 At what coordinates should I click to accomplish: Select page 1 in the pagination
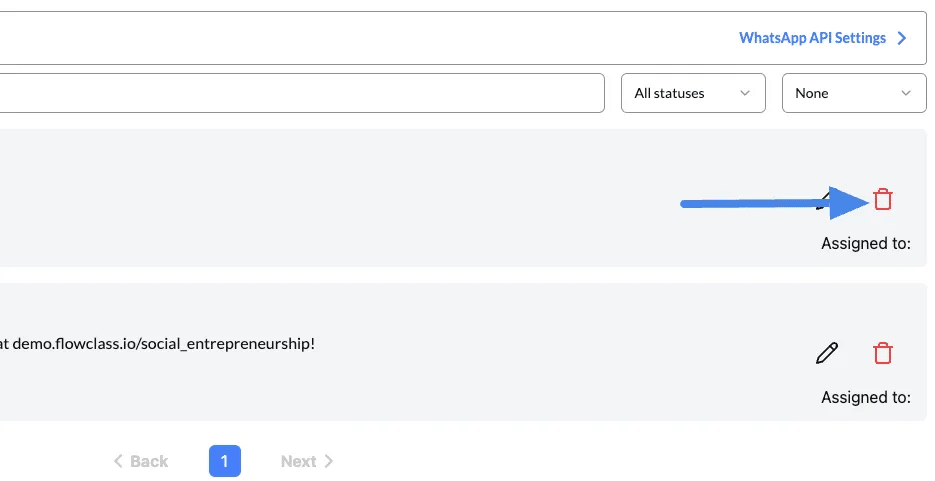click(x=225, y=461)
